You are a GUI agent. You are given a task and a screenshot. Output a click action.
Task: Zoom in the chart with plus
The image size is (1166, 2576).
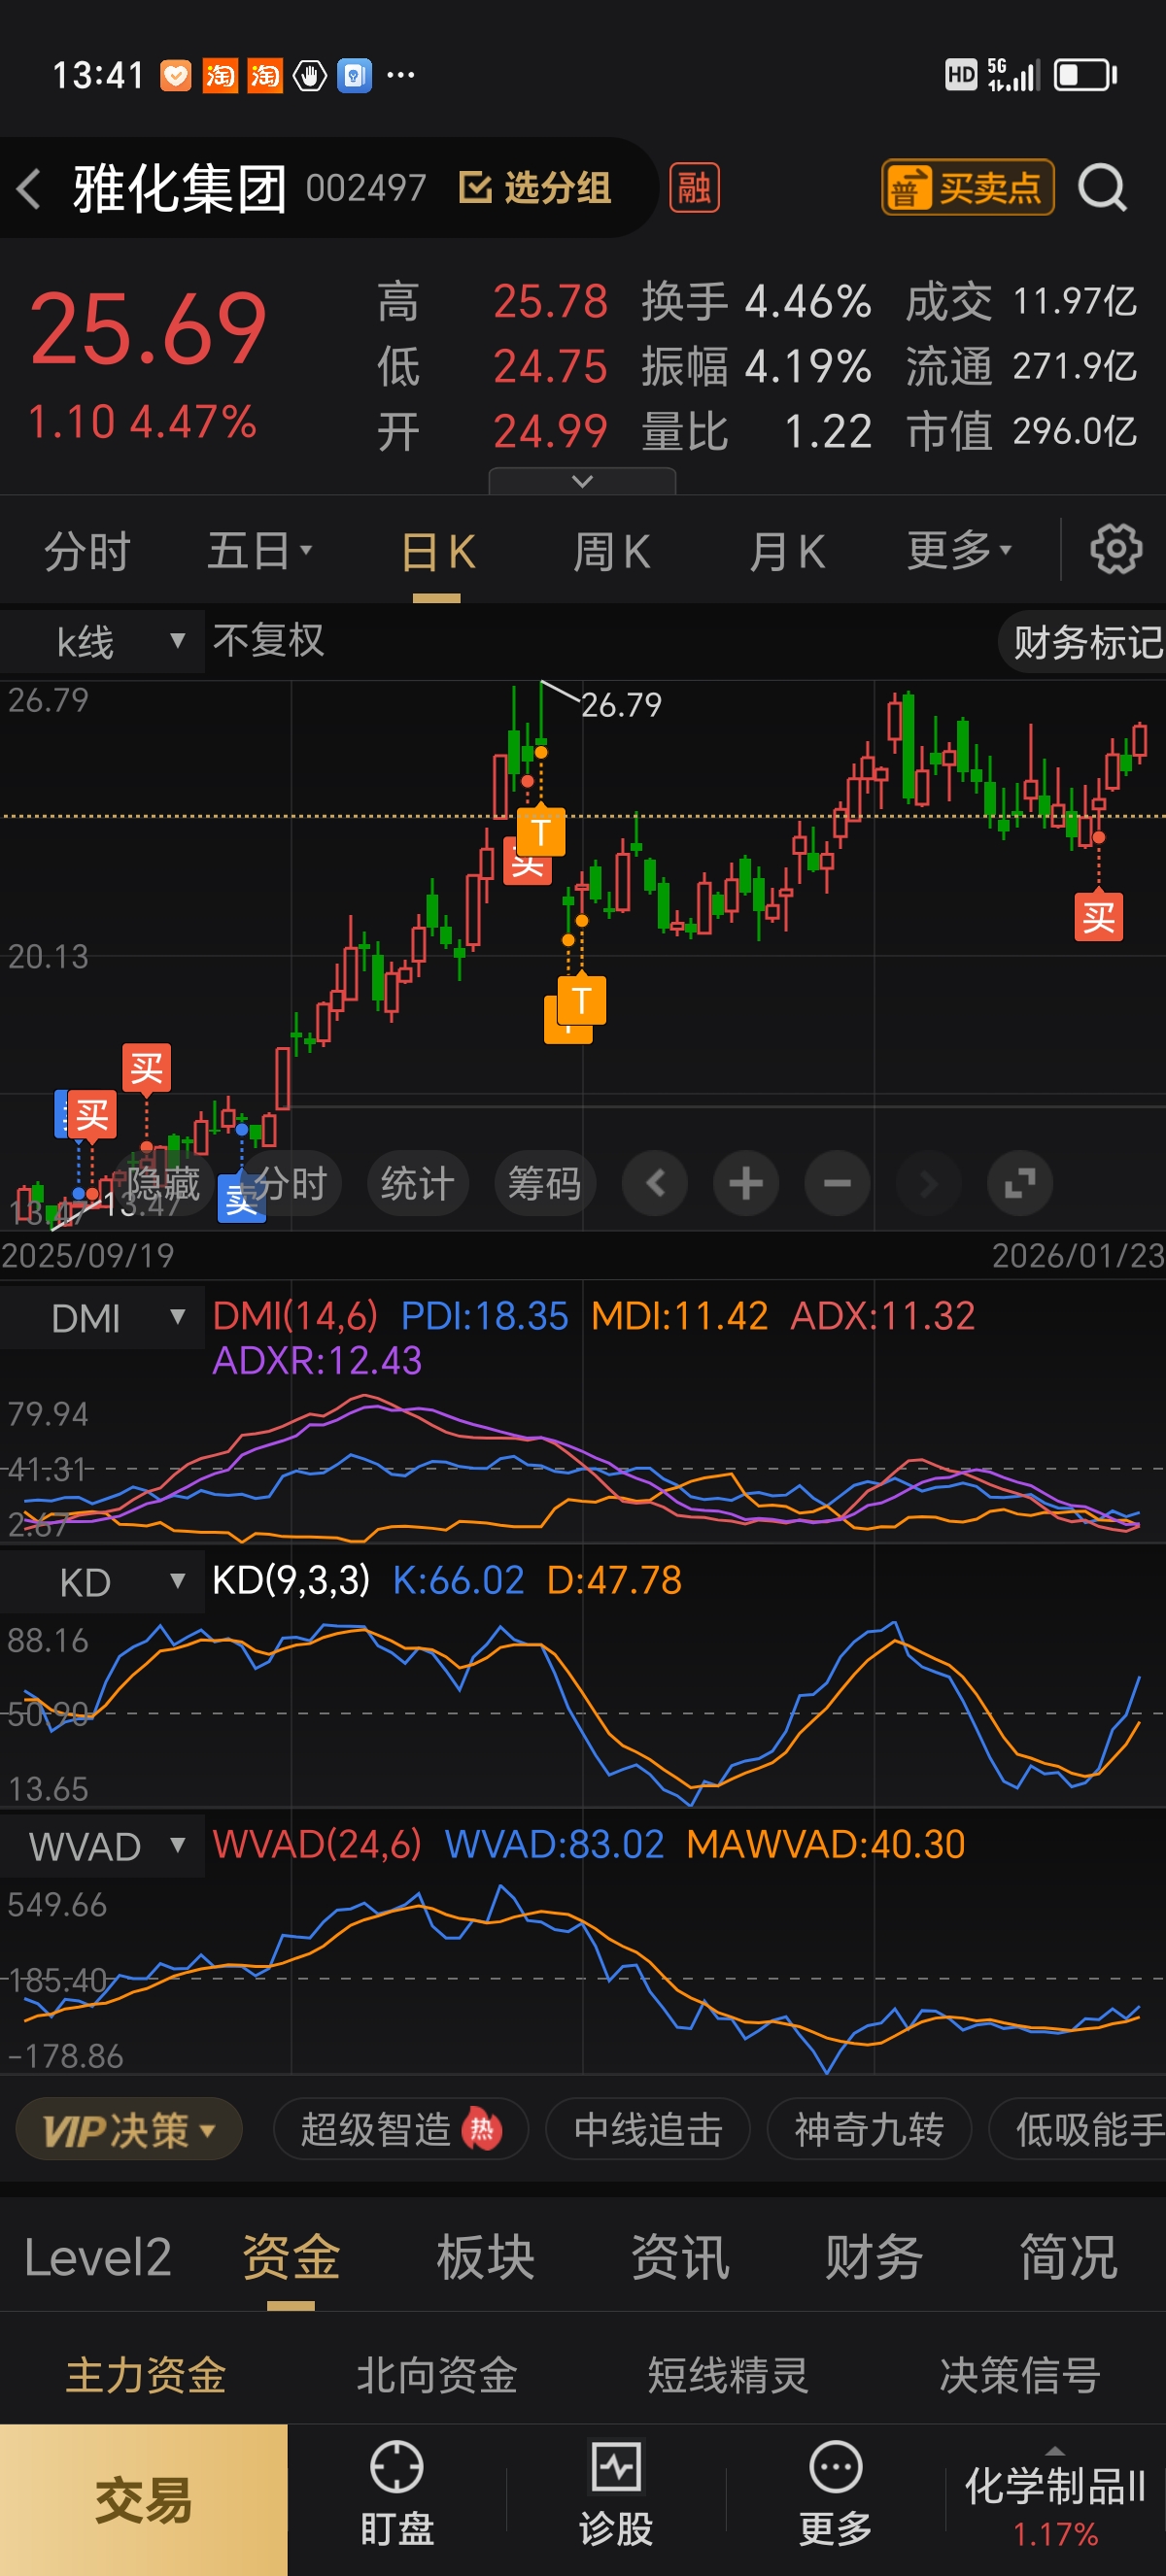tap(746, 1184)
